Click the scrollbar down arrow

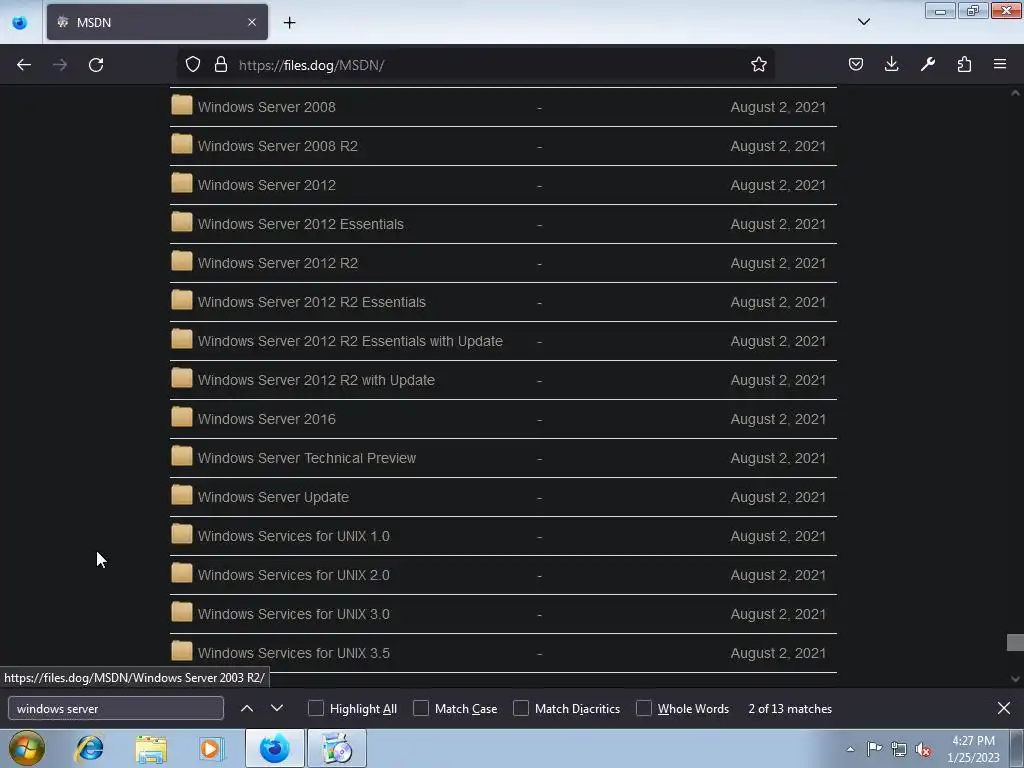click(1015, 679)
